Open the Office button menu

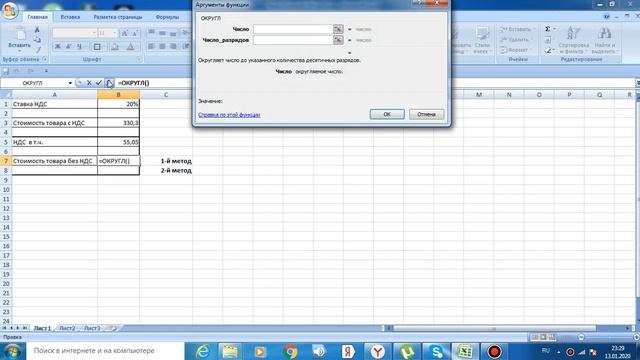(x=10, y=11)
